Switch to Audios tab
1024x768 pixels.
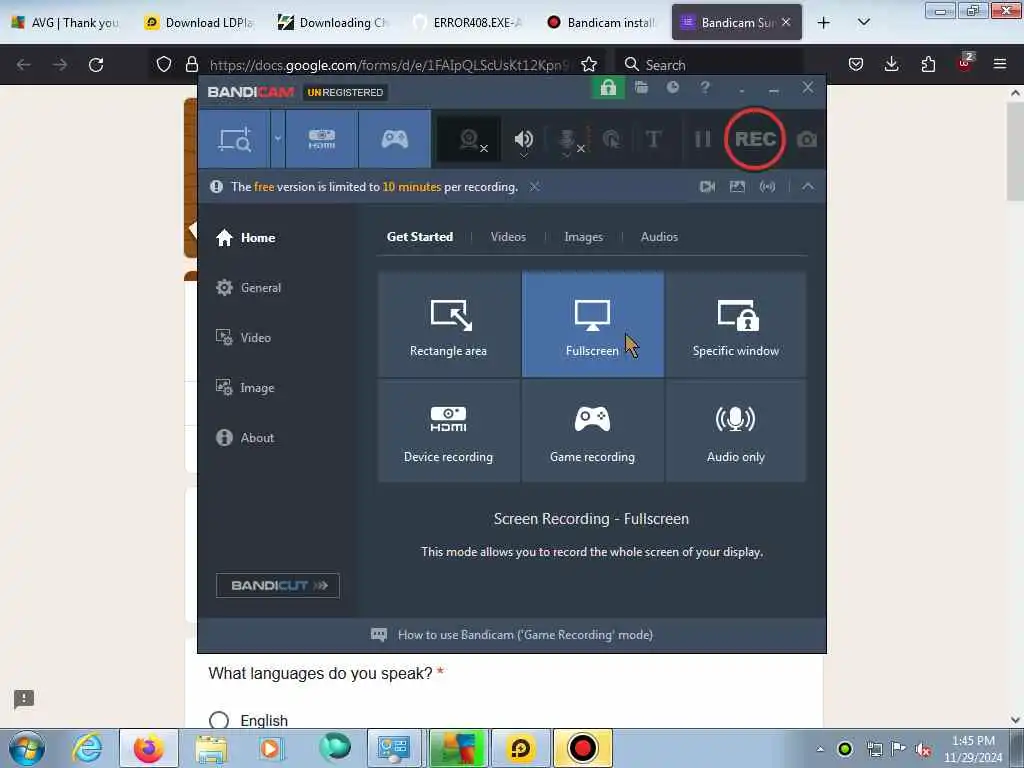point(659,237)
